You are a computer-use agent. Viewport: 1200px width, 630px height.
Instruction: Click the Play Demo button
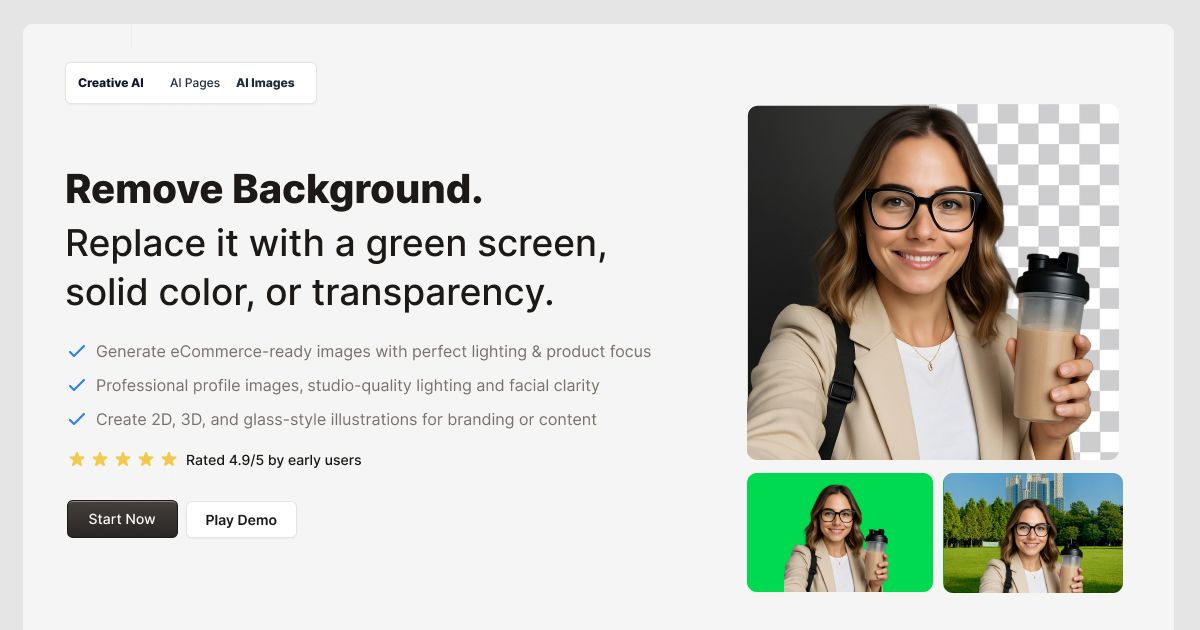tap(241, 520)
